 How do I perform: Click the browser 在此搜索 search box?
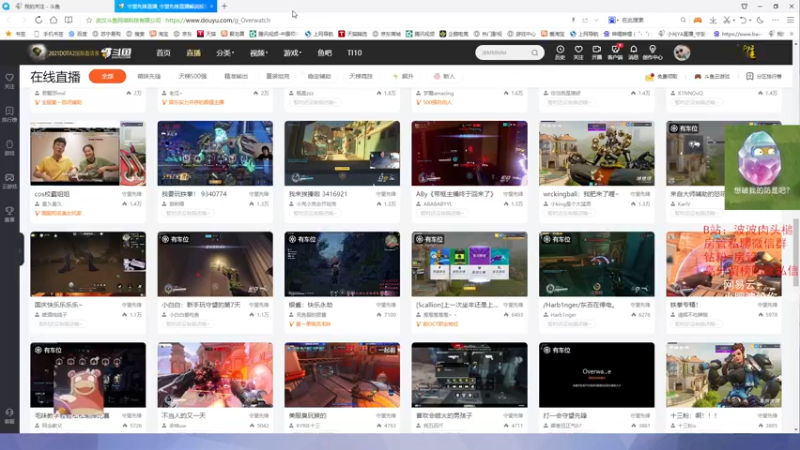click(647, 20)
